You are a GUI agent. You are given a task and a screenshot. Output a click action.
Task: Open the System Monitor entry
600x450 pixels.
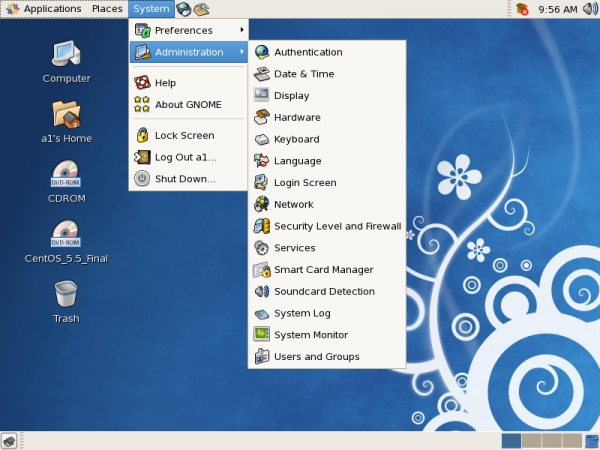pyautogui.click(x=327, y=334)
